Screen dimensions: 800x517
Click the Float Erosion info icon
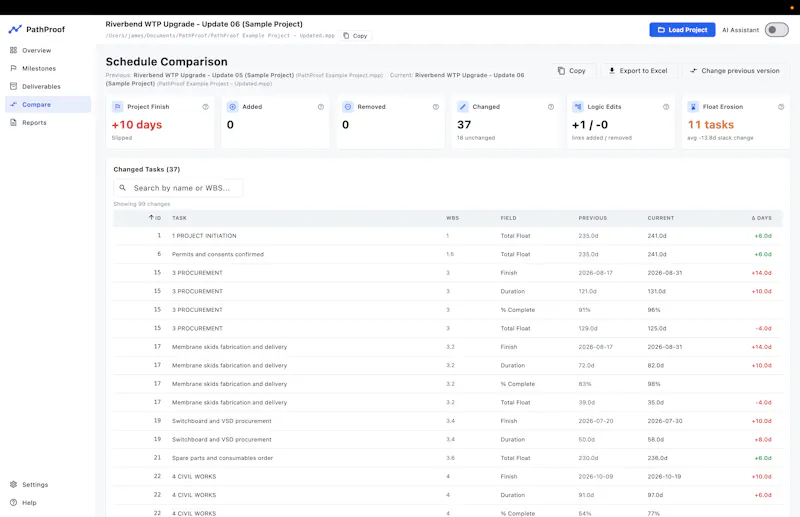[781, 107]
